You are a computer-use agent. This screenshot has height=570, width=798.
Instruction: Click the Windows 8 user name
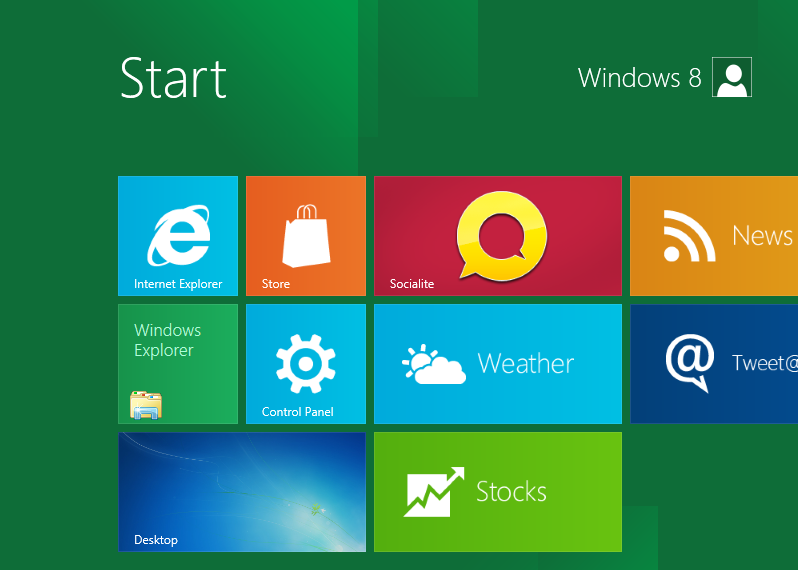[x=640, y=78]
